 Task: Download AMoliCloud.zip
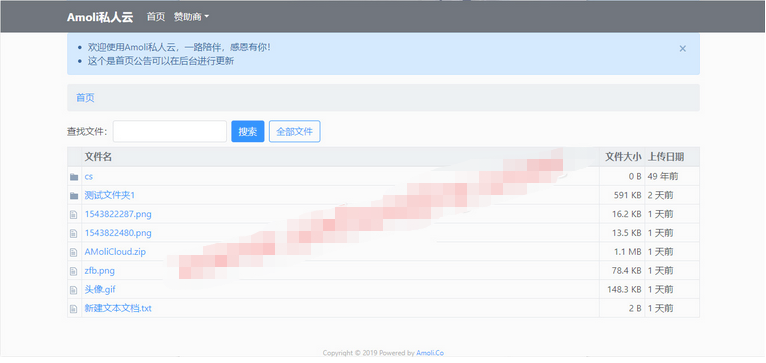pos(115,252)
